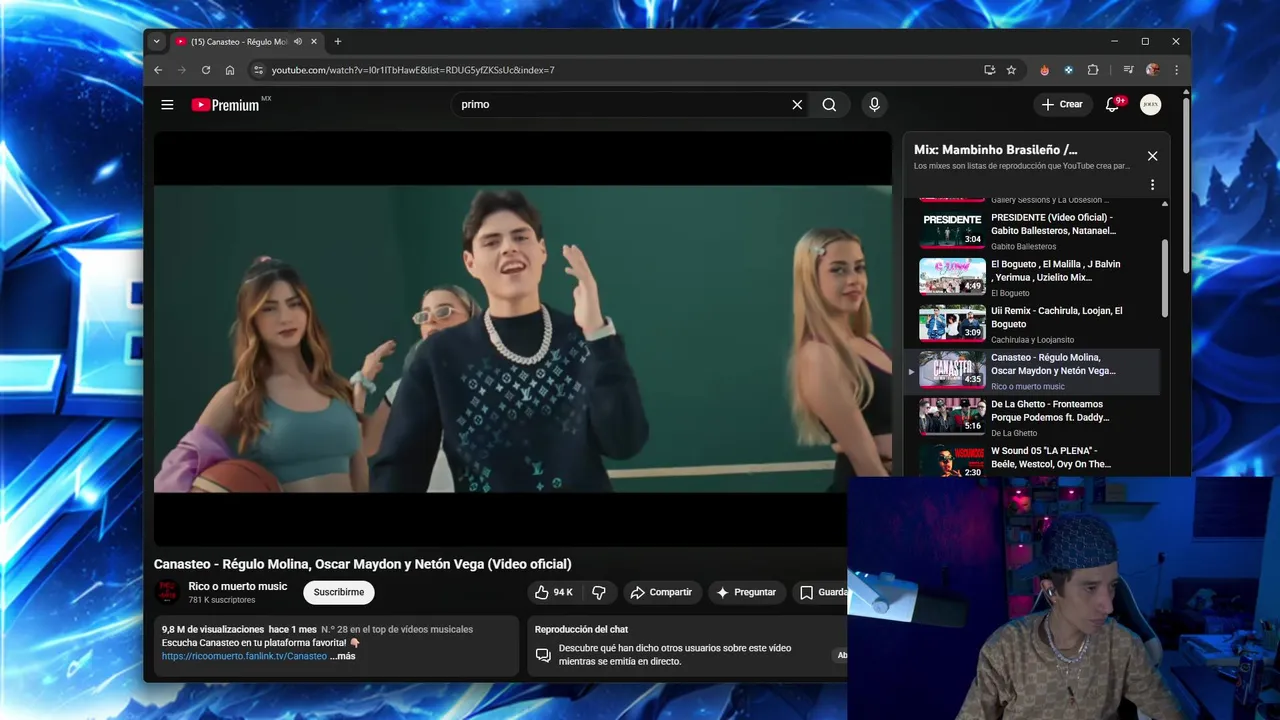Bookmark this page with star icon
Screen dimensions: 1280x720
1011,70
